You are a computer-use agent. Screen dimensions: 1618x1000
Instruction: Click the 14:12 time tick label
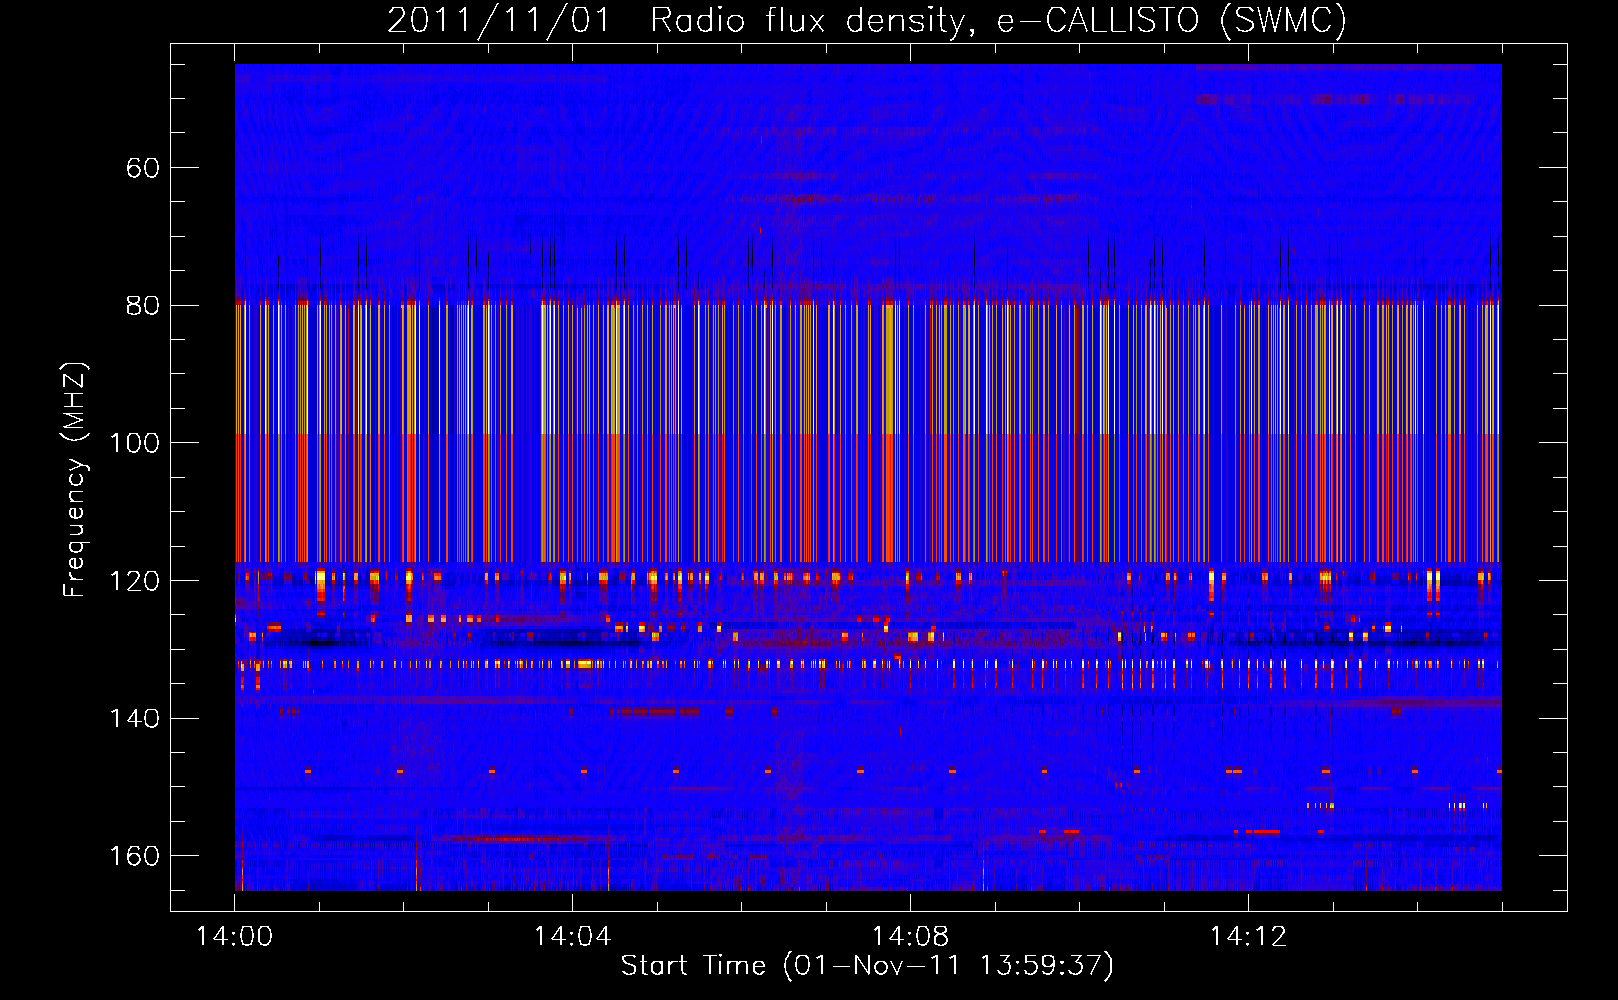1248,937
